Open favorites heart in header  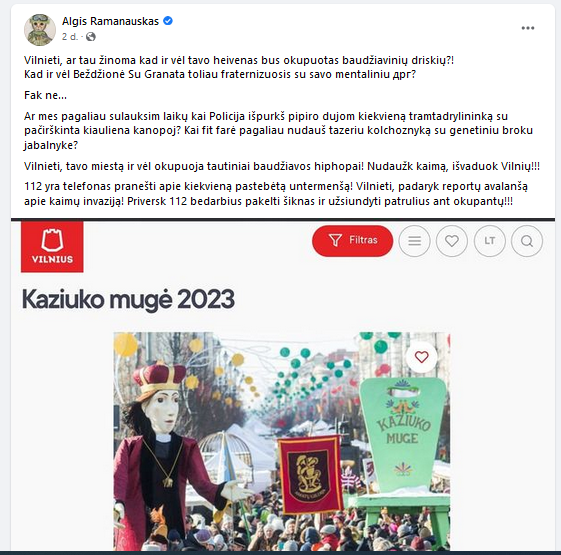[x=452, y=241]
